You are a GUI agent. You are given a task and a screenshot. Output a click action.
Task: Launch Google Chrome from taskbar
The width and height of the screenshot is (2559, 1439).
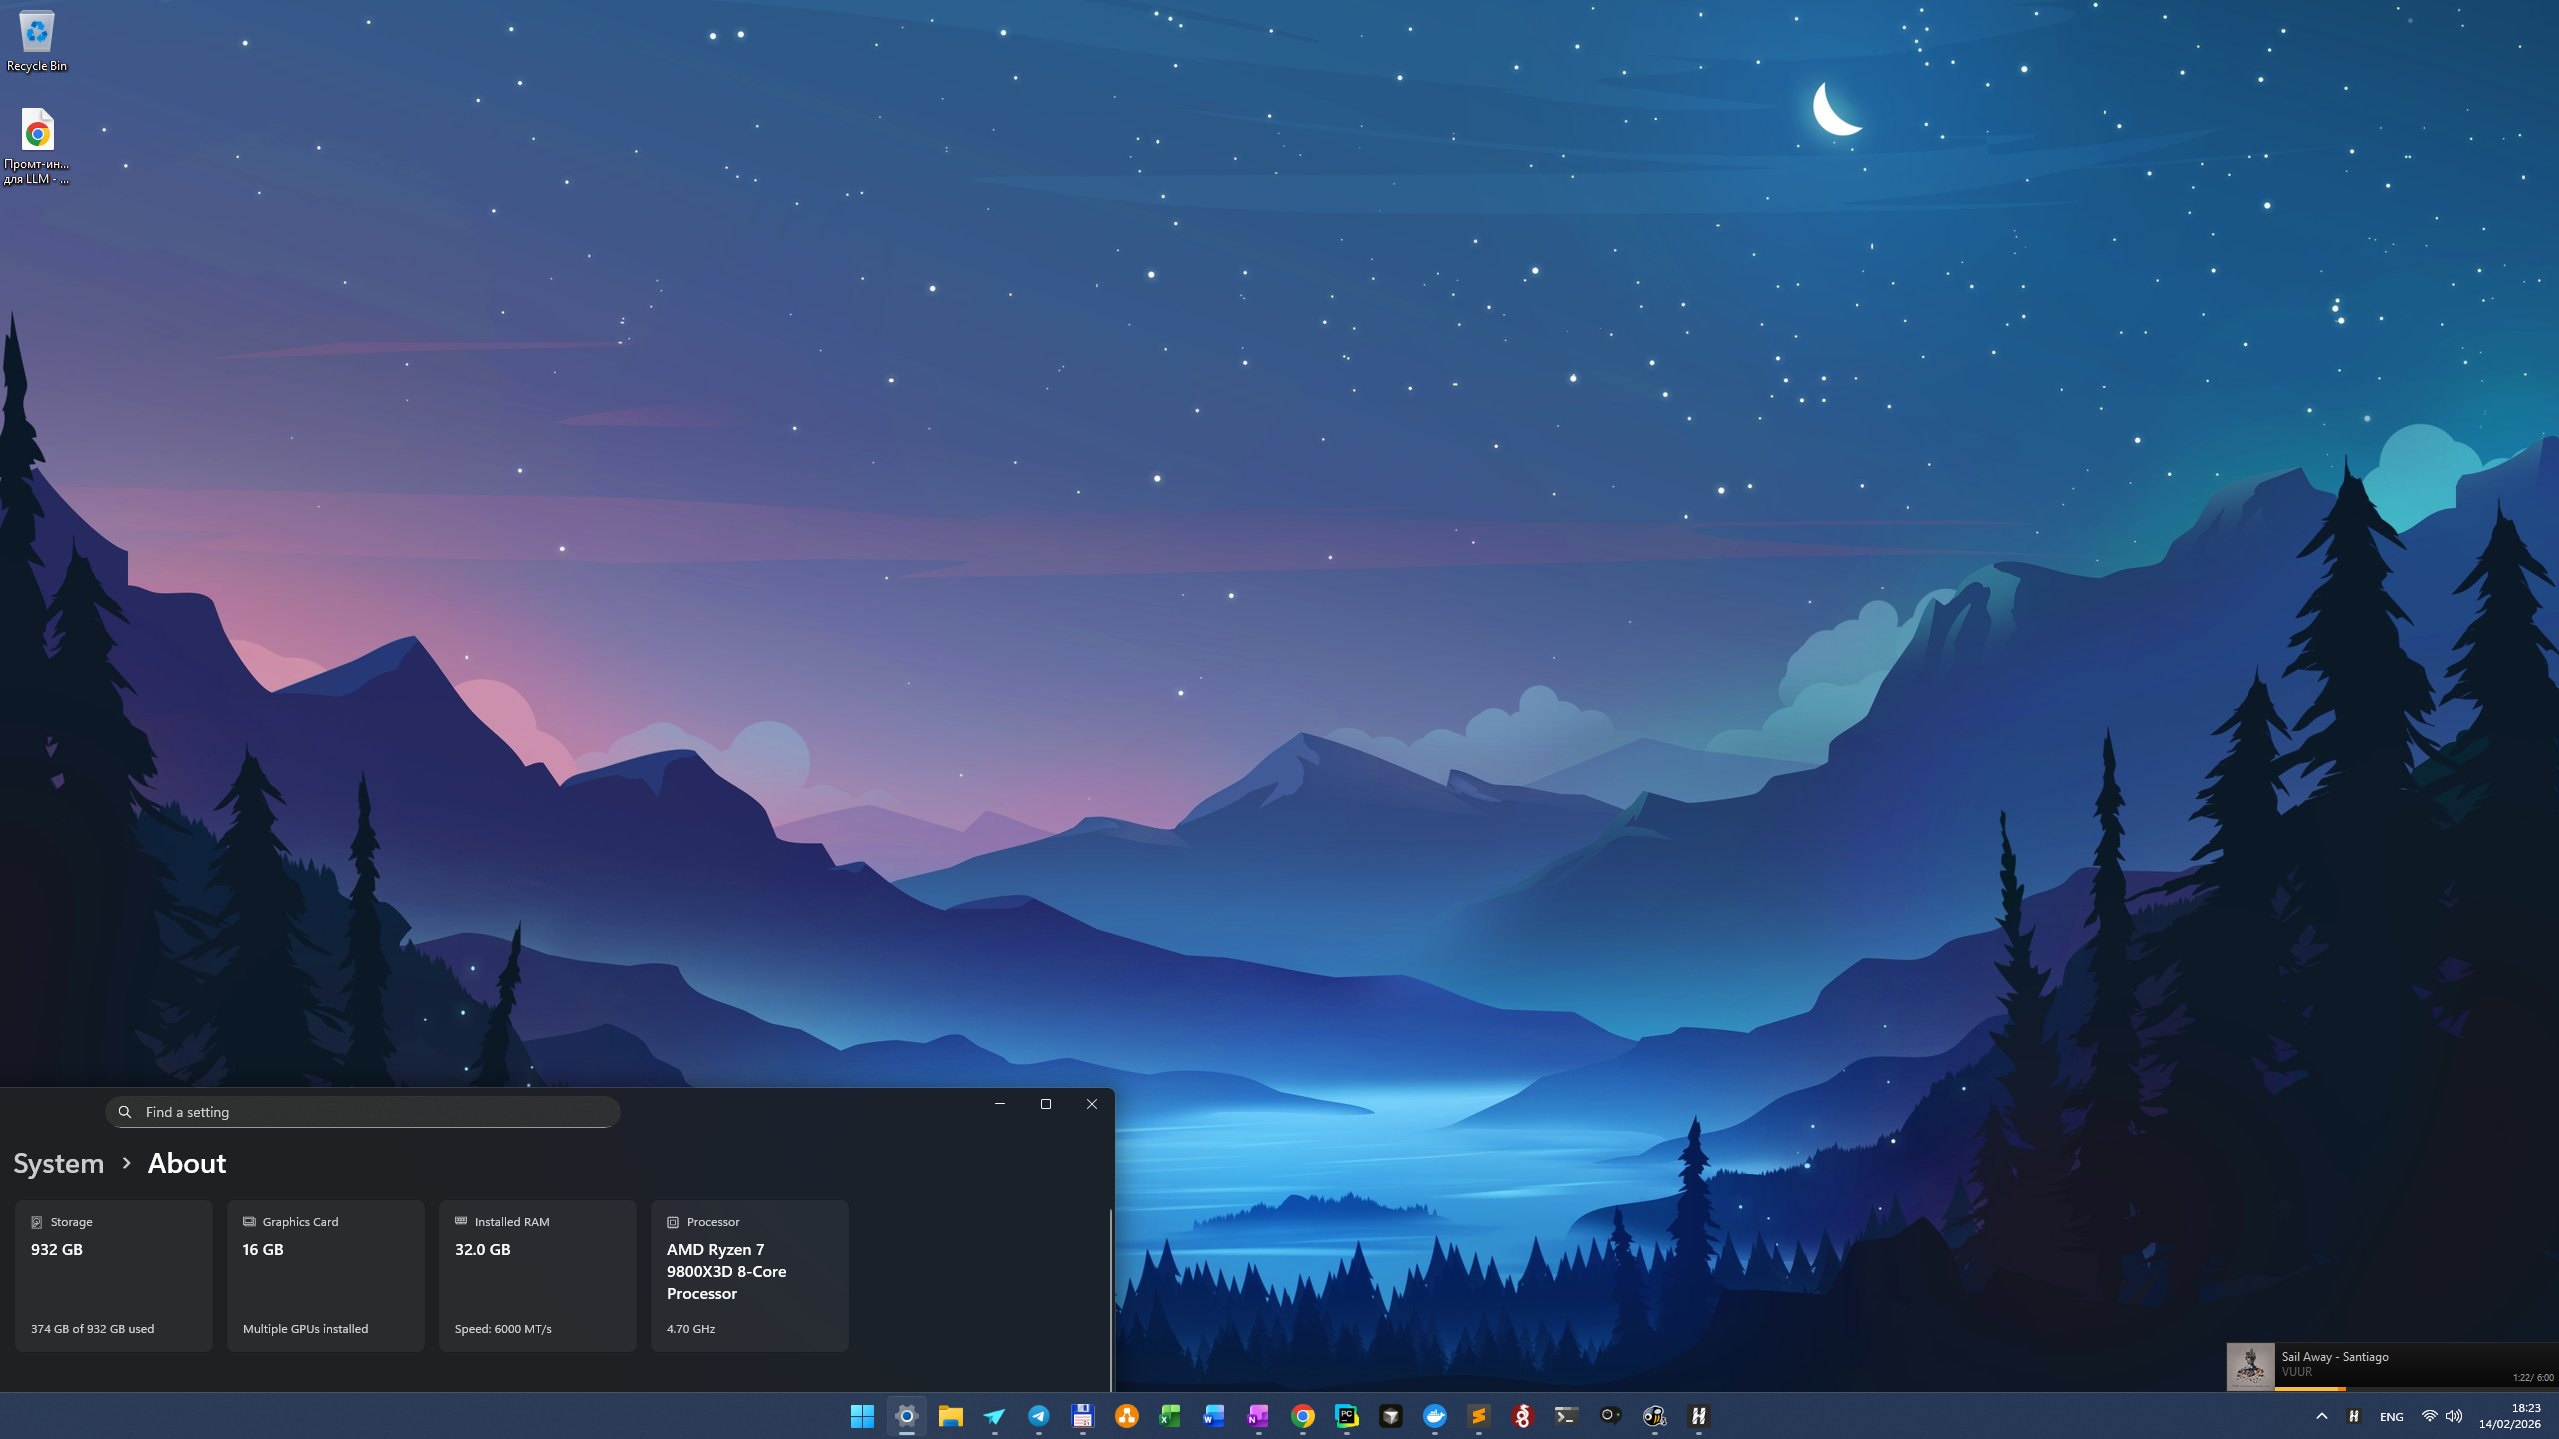(x=1302, y=1416)
